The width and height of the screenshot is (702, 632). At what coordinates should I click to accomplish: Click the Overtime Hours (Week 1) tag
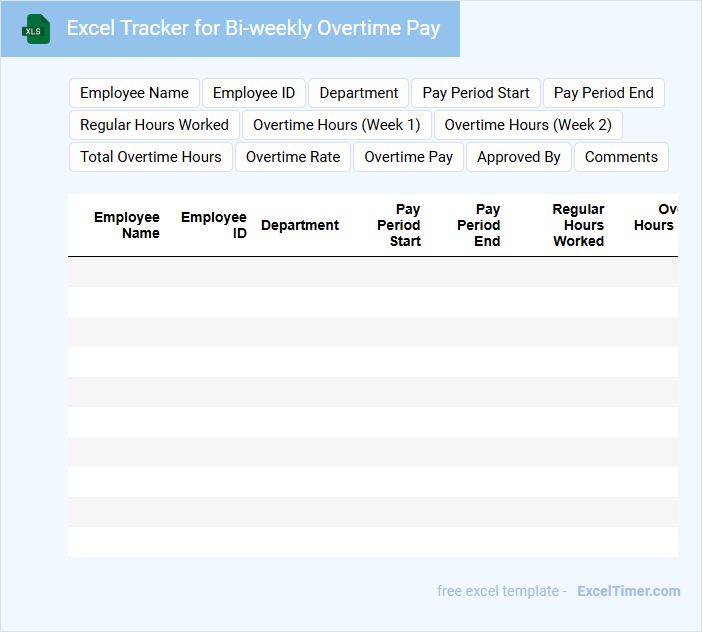(337, 125)
